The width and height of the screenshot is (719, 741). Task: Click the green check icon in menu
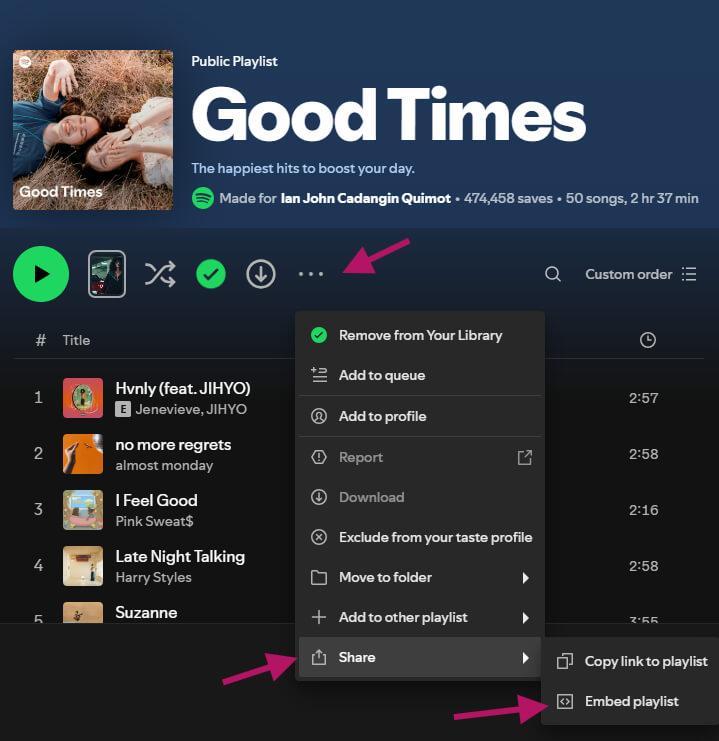[x=319, y=335]
